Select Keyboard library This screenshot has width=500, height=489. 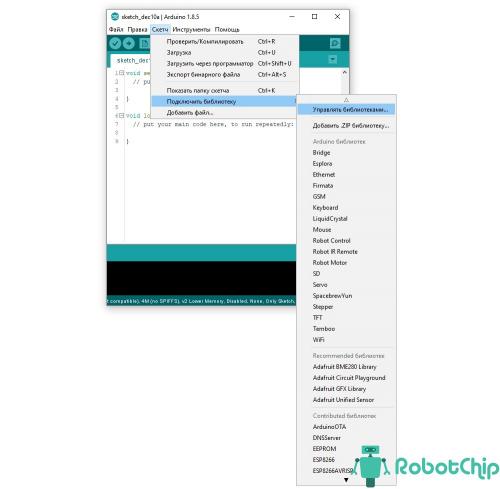tap(346, 208)
